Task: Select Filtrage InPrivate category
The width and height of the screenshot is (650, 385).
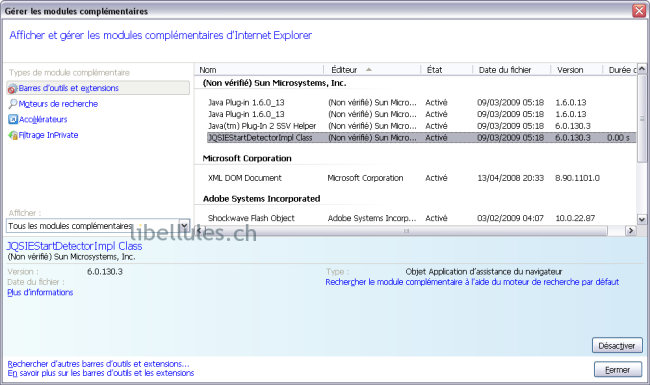Action: coord(48,135)
